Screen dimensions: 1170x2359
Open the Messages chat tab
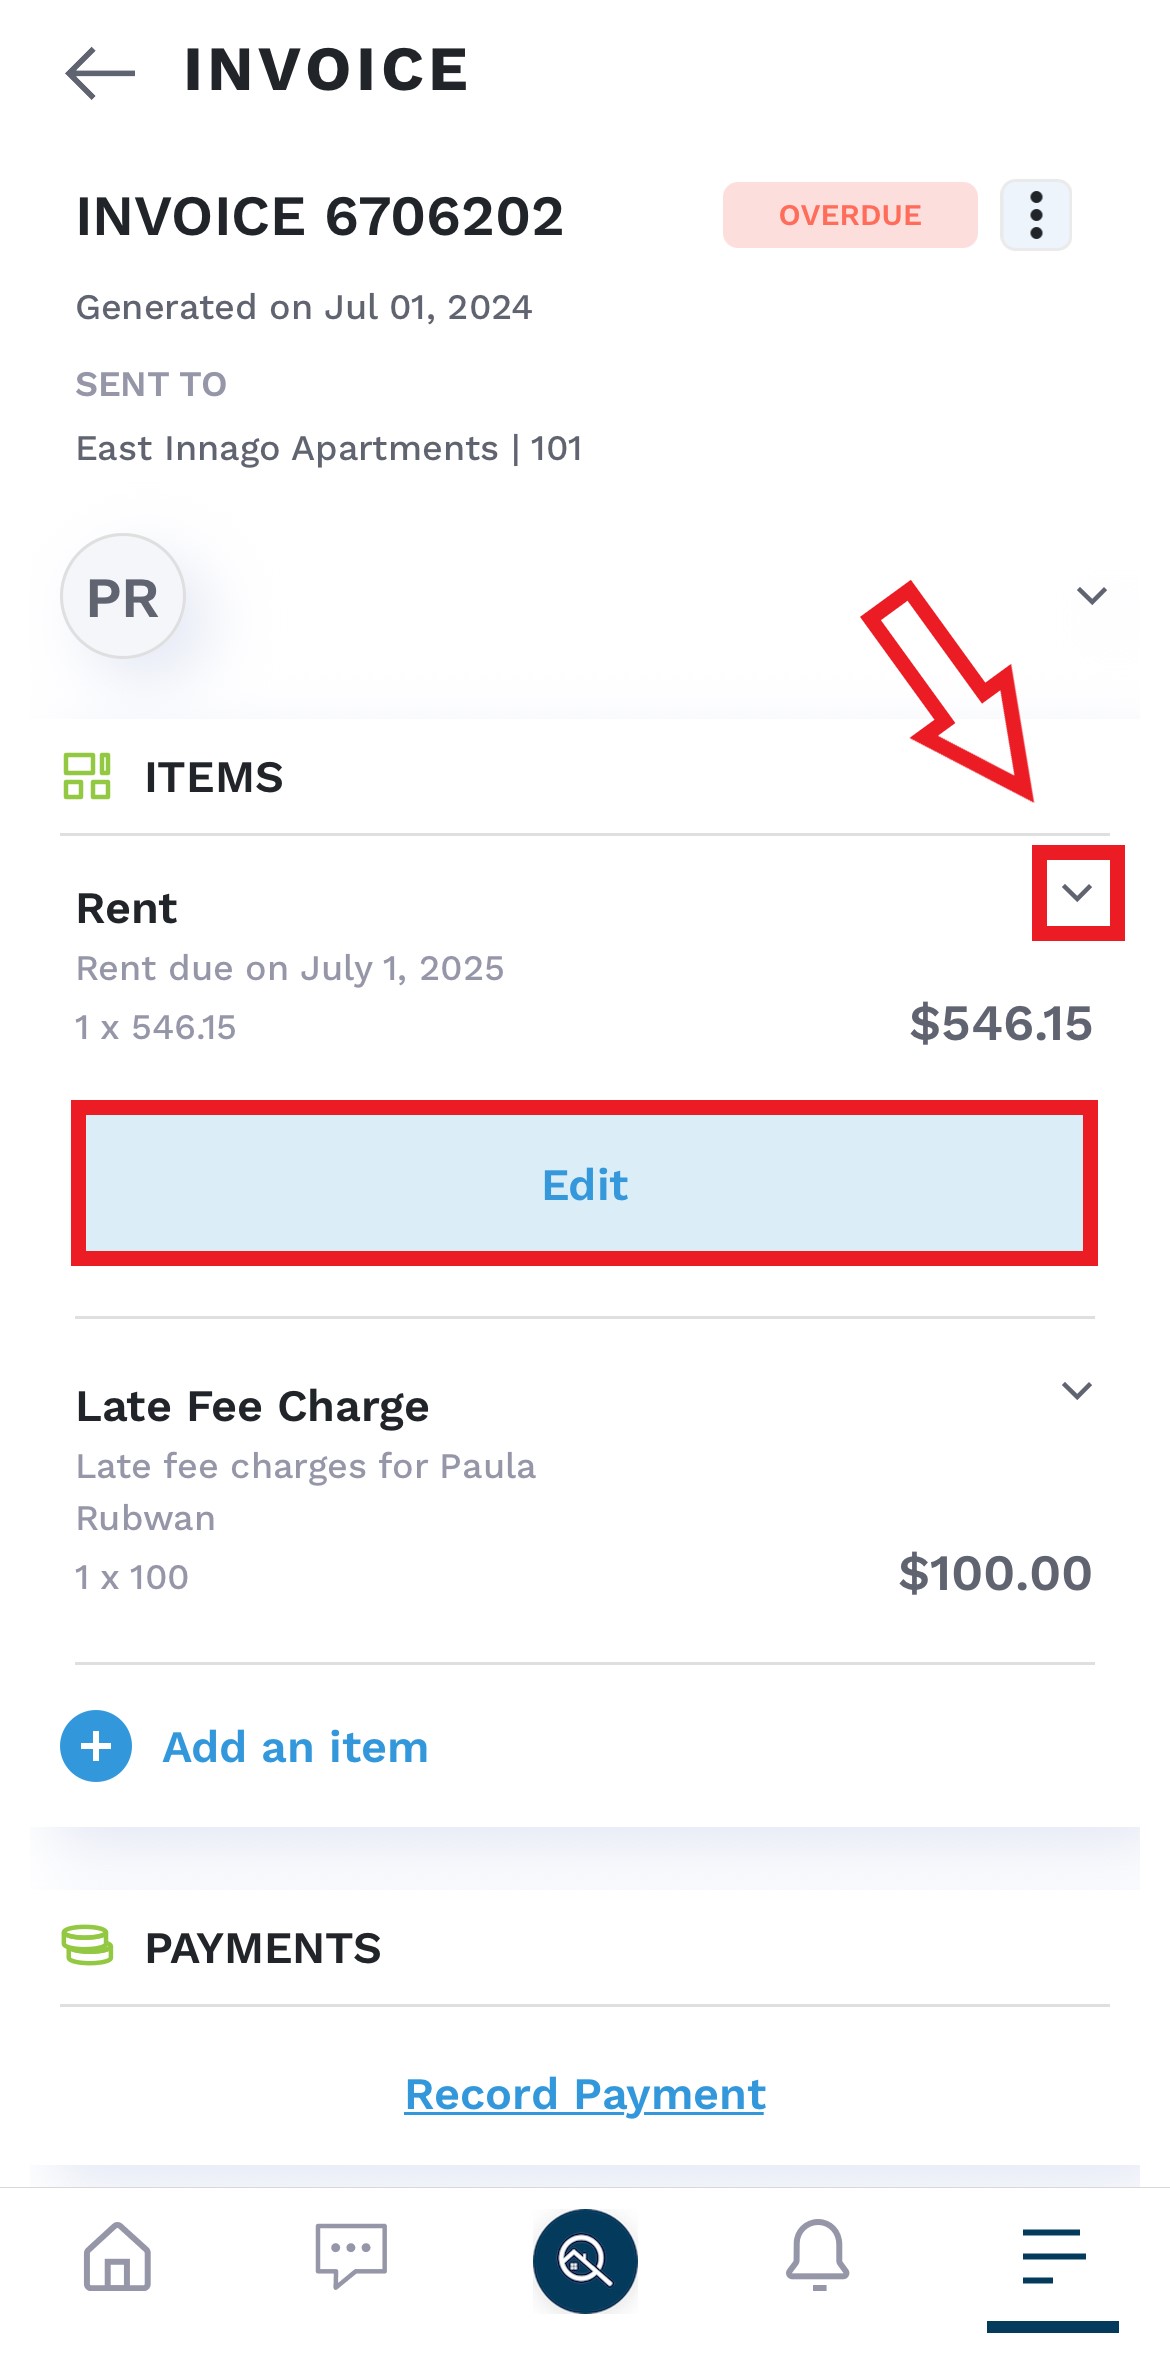click(351, 2256)
